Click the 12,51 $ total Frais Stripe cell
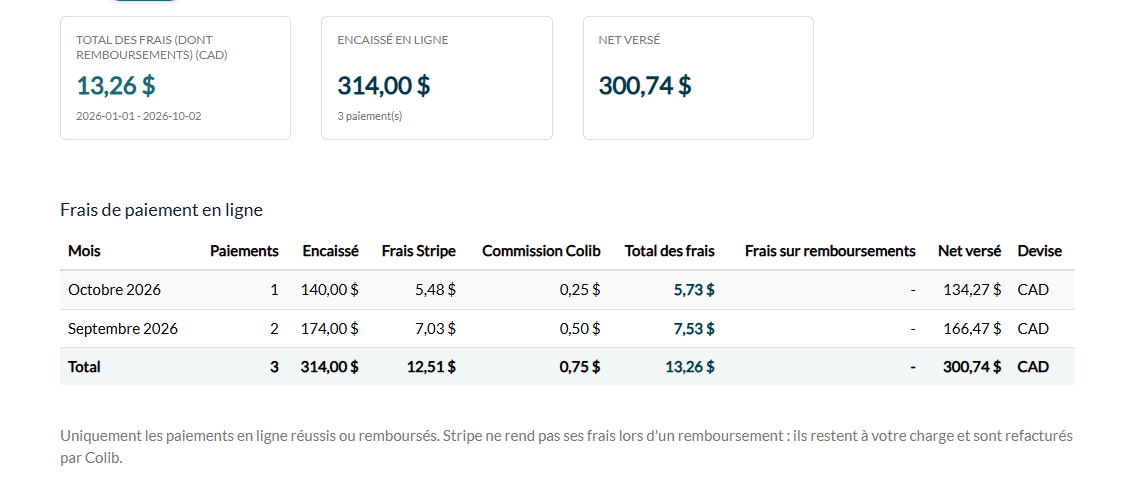The height and width of the screenshot is (484, 1135). pos(431,367)
